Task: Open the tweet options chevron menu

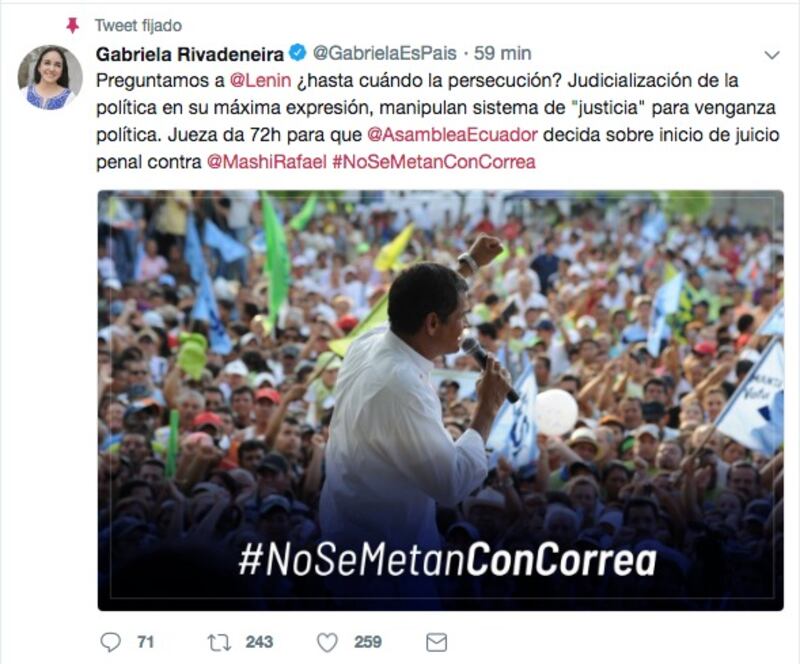Action: 772,55
